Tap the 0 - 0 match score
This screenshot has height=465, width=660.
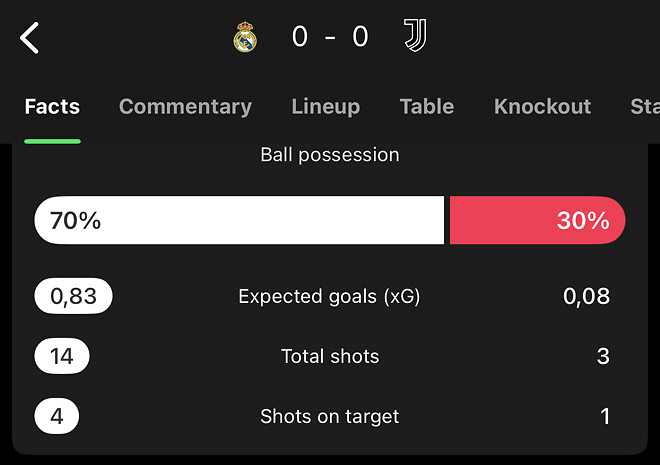click(x=330, y=38)
